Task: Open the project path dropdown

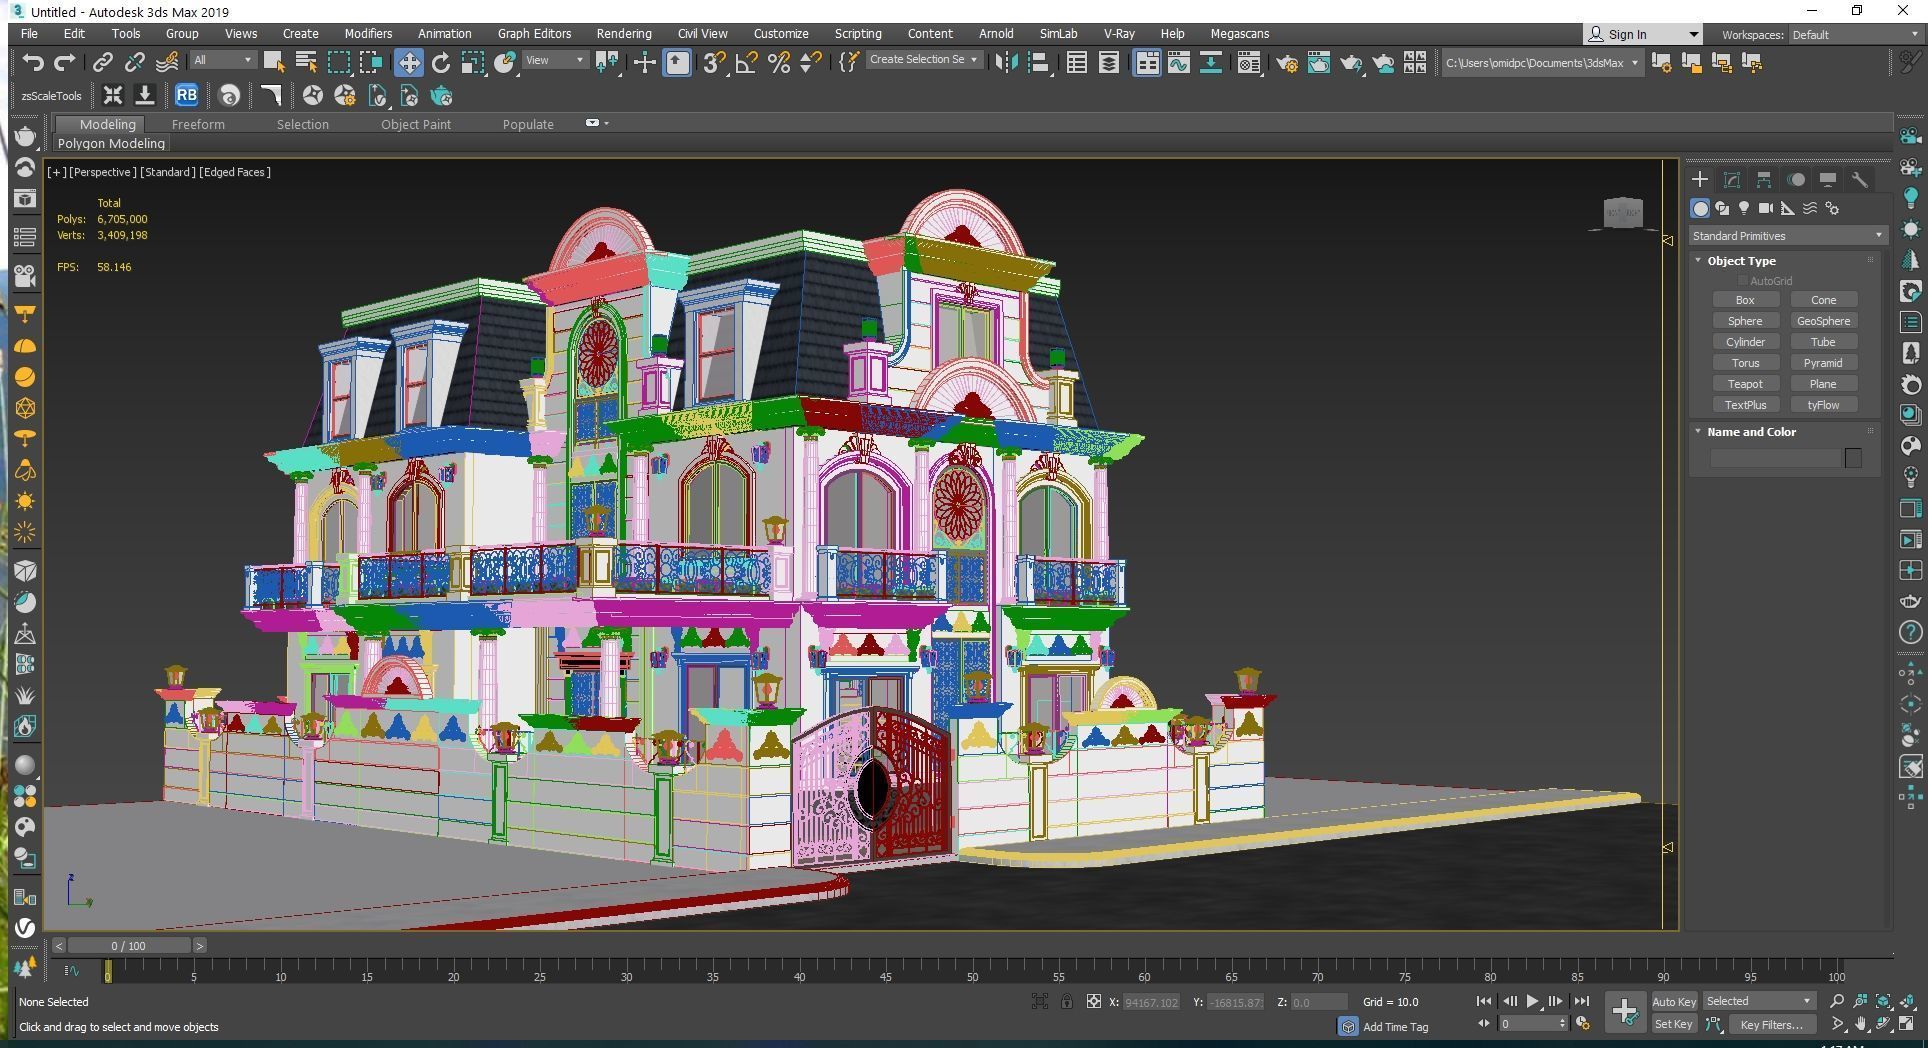Action: 1541,63
